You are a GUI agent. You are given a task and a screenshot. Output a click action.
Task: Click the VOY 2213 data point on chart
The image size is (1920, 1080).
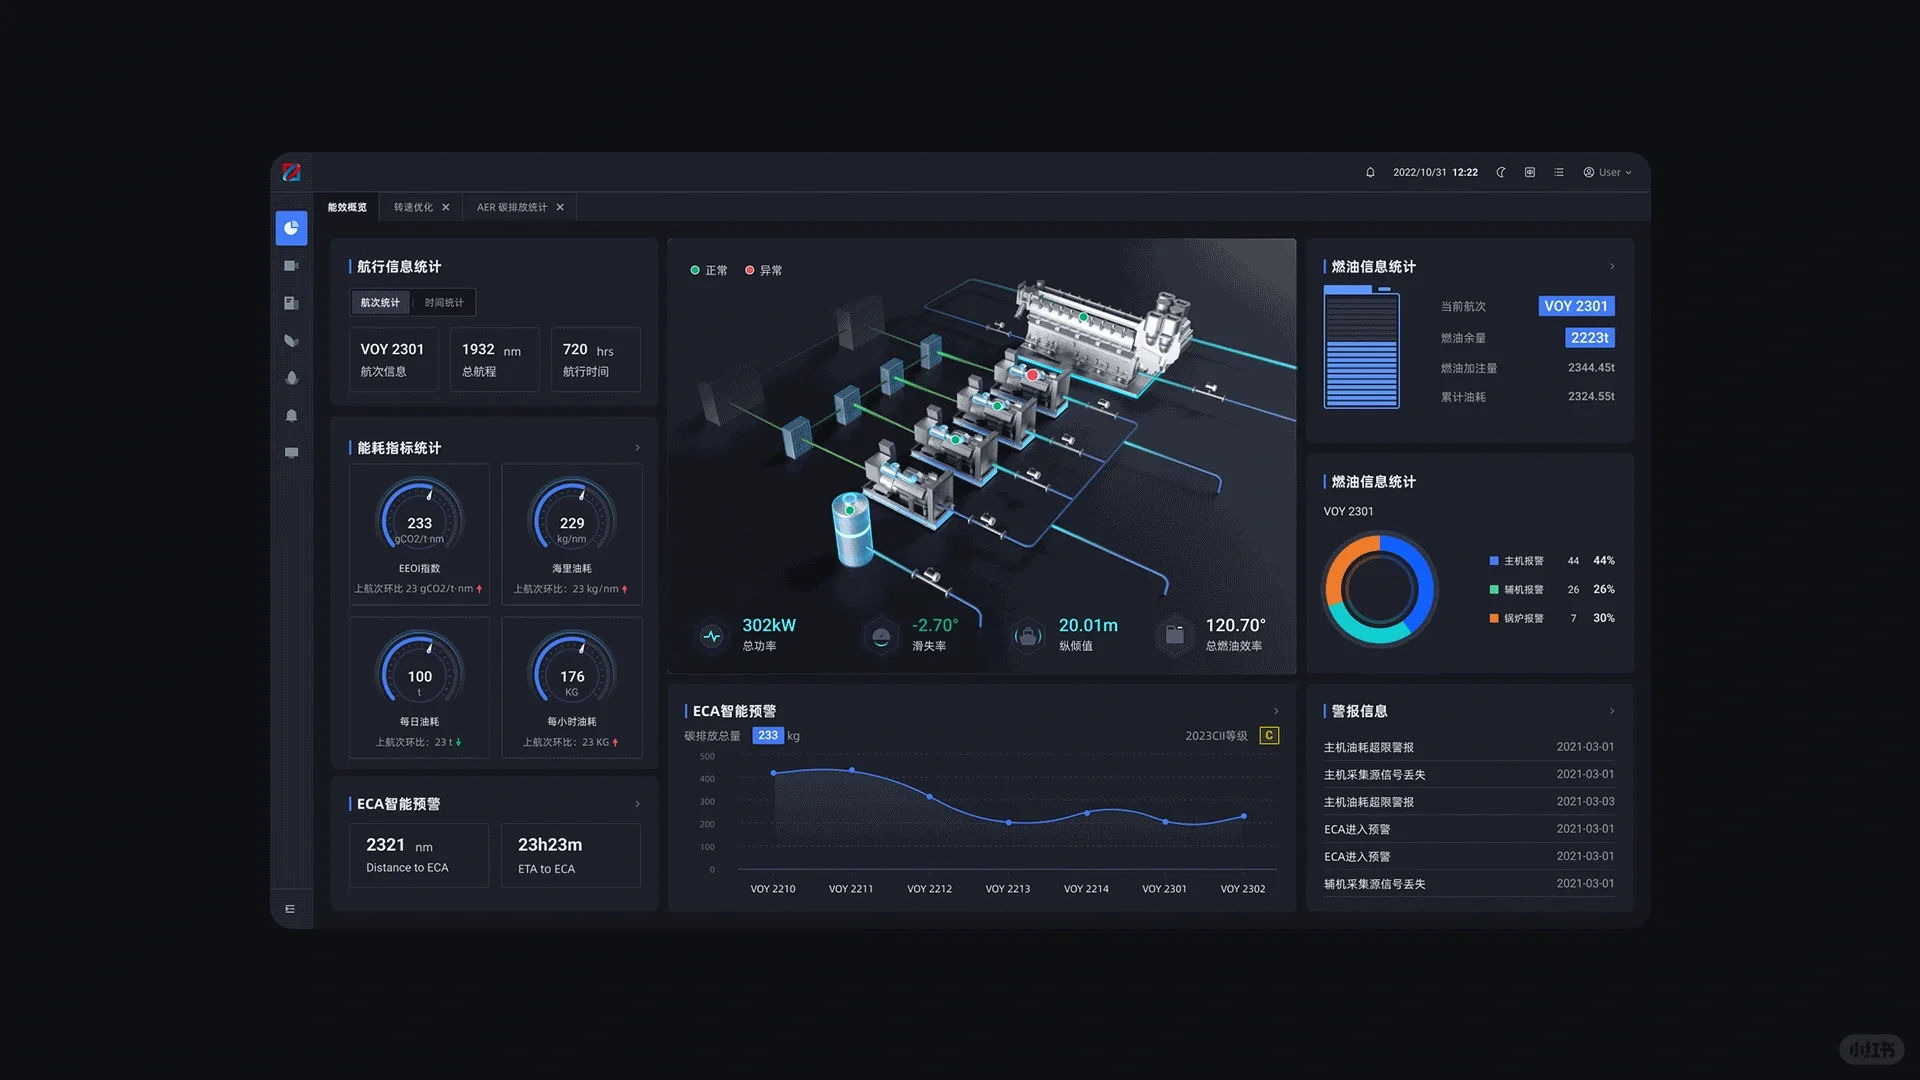[1008, 822]
